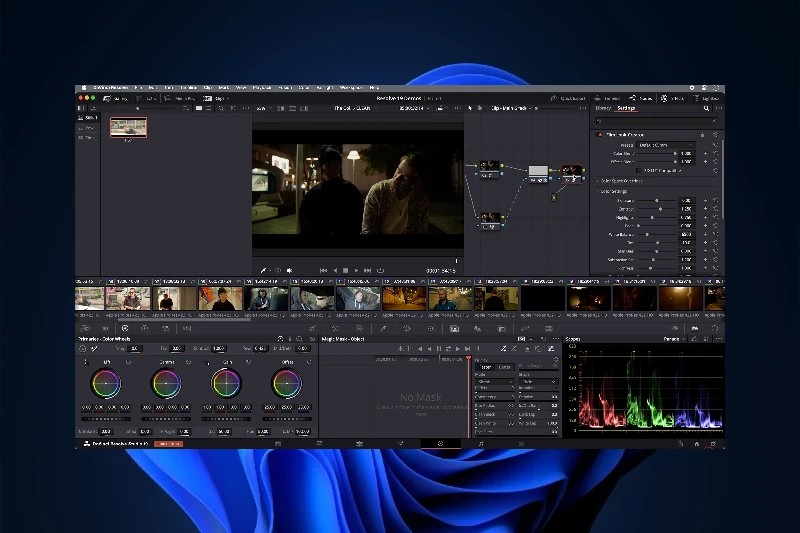Open the File menu
This screenshot has width=800, height=533.
pos(138,88)
